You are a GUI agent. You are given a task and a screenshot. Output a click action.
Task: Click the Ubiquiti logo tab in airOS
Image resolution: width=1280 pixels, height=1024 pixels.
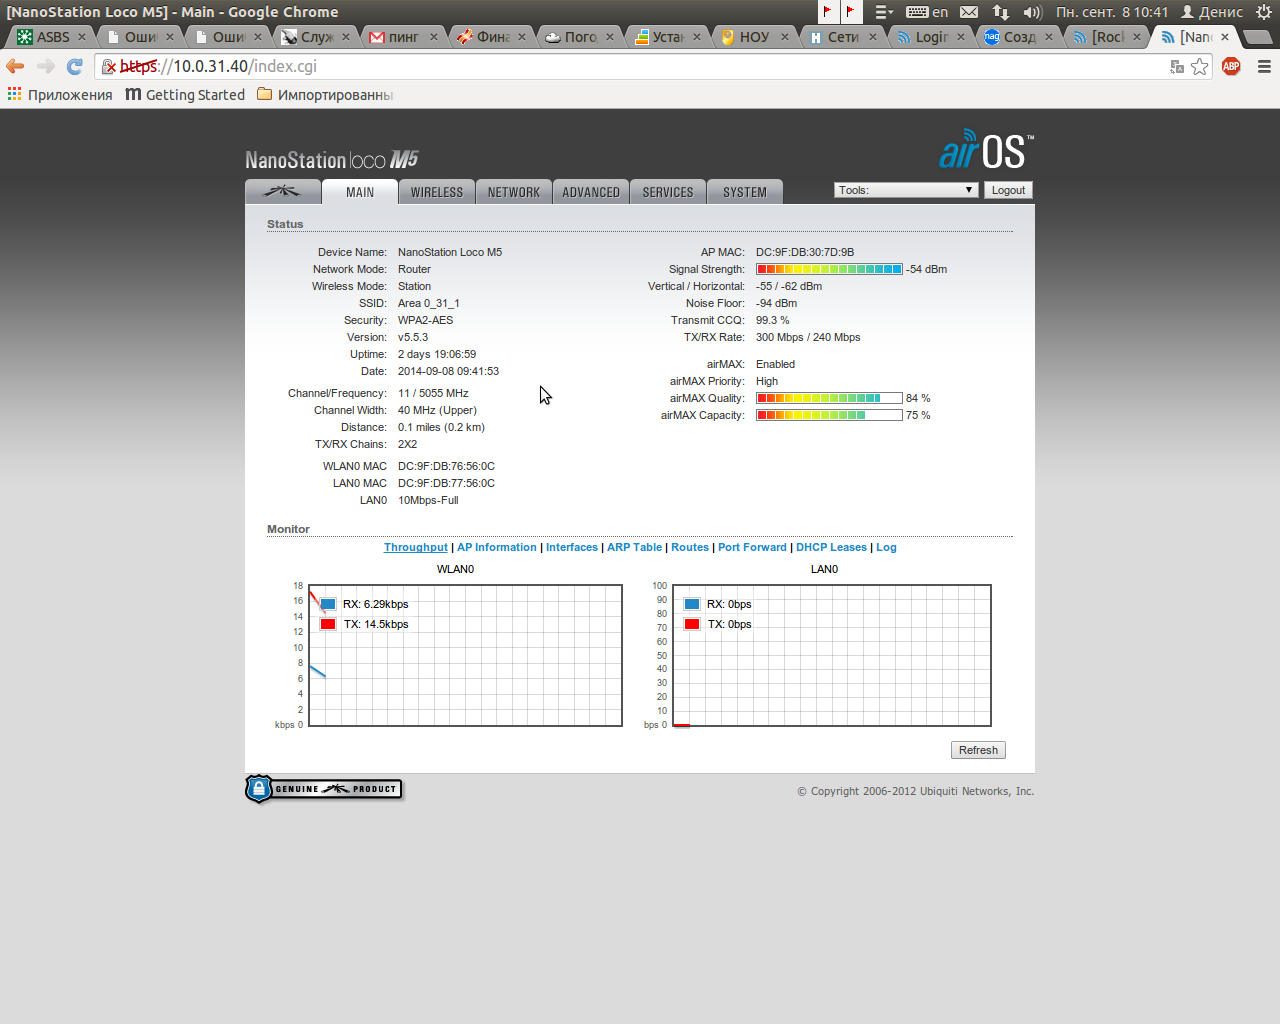click(283, 192)
